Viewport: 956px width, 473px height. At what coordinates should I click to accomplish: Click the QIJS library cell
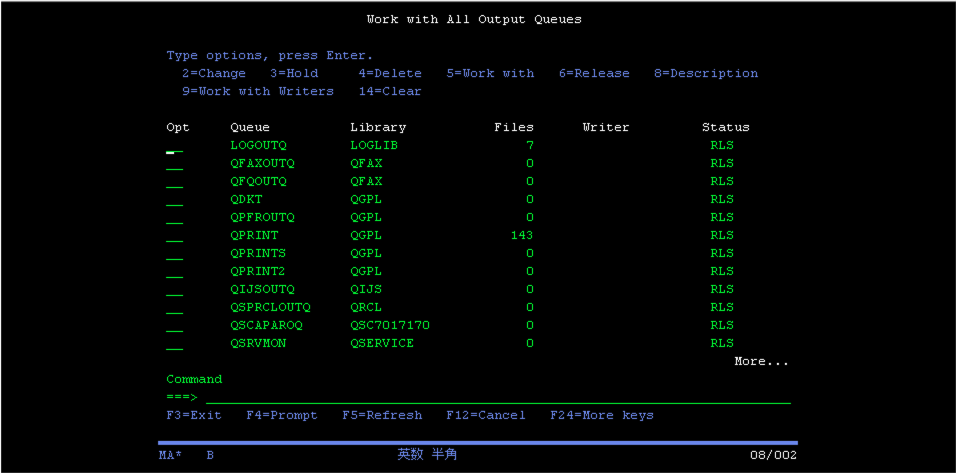[x=366, y=290]
